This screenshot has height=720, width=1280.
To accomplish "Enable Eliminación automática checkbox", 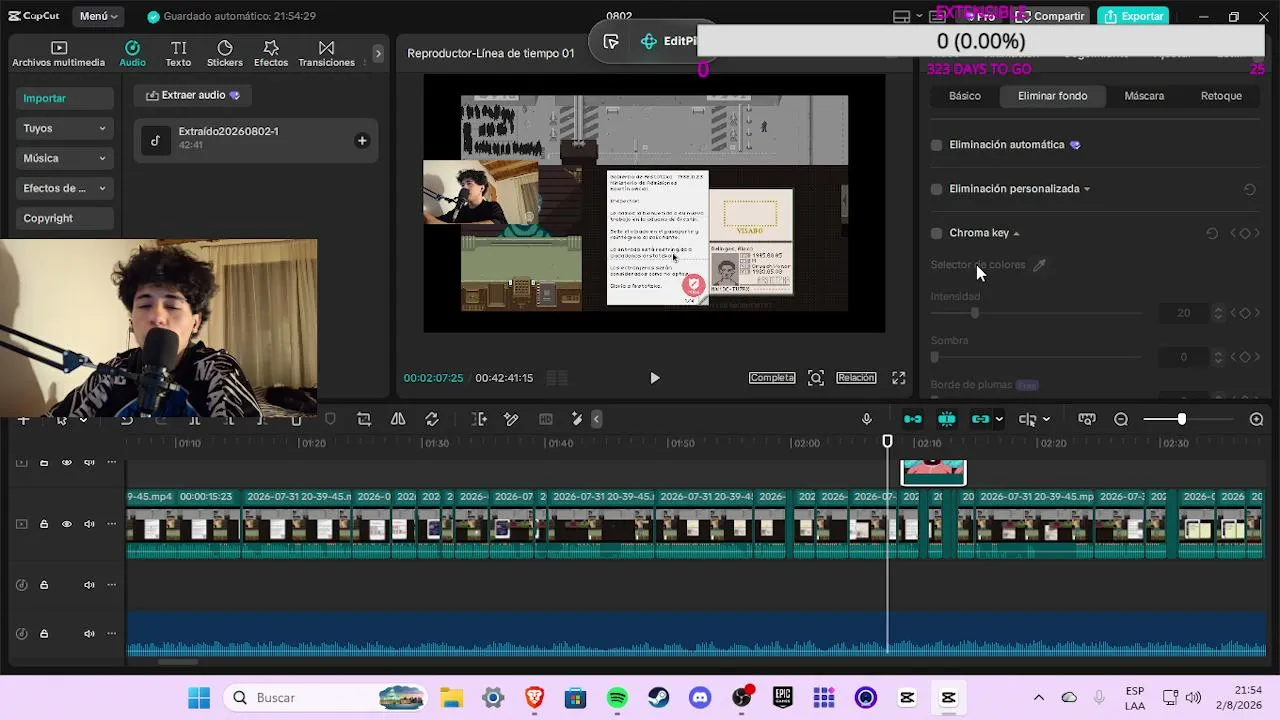I will (936, 145).
